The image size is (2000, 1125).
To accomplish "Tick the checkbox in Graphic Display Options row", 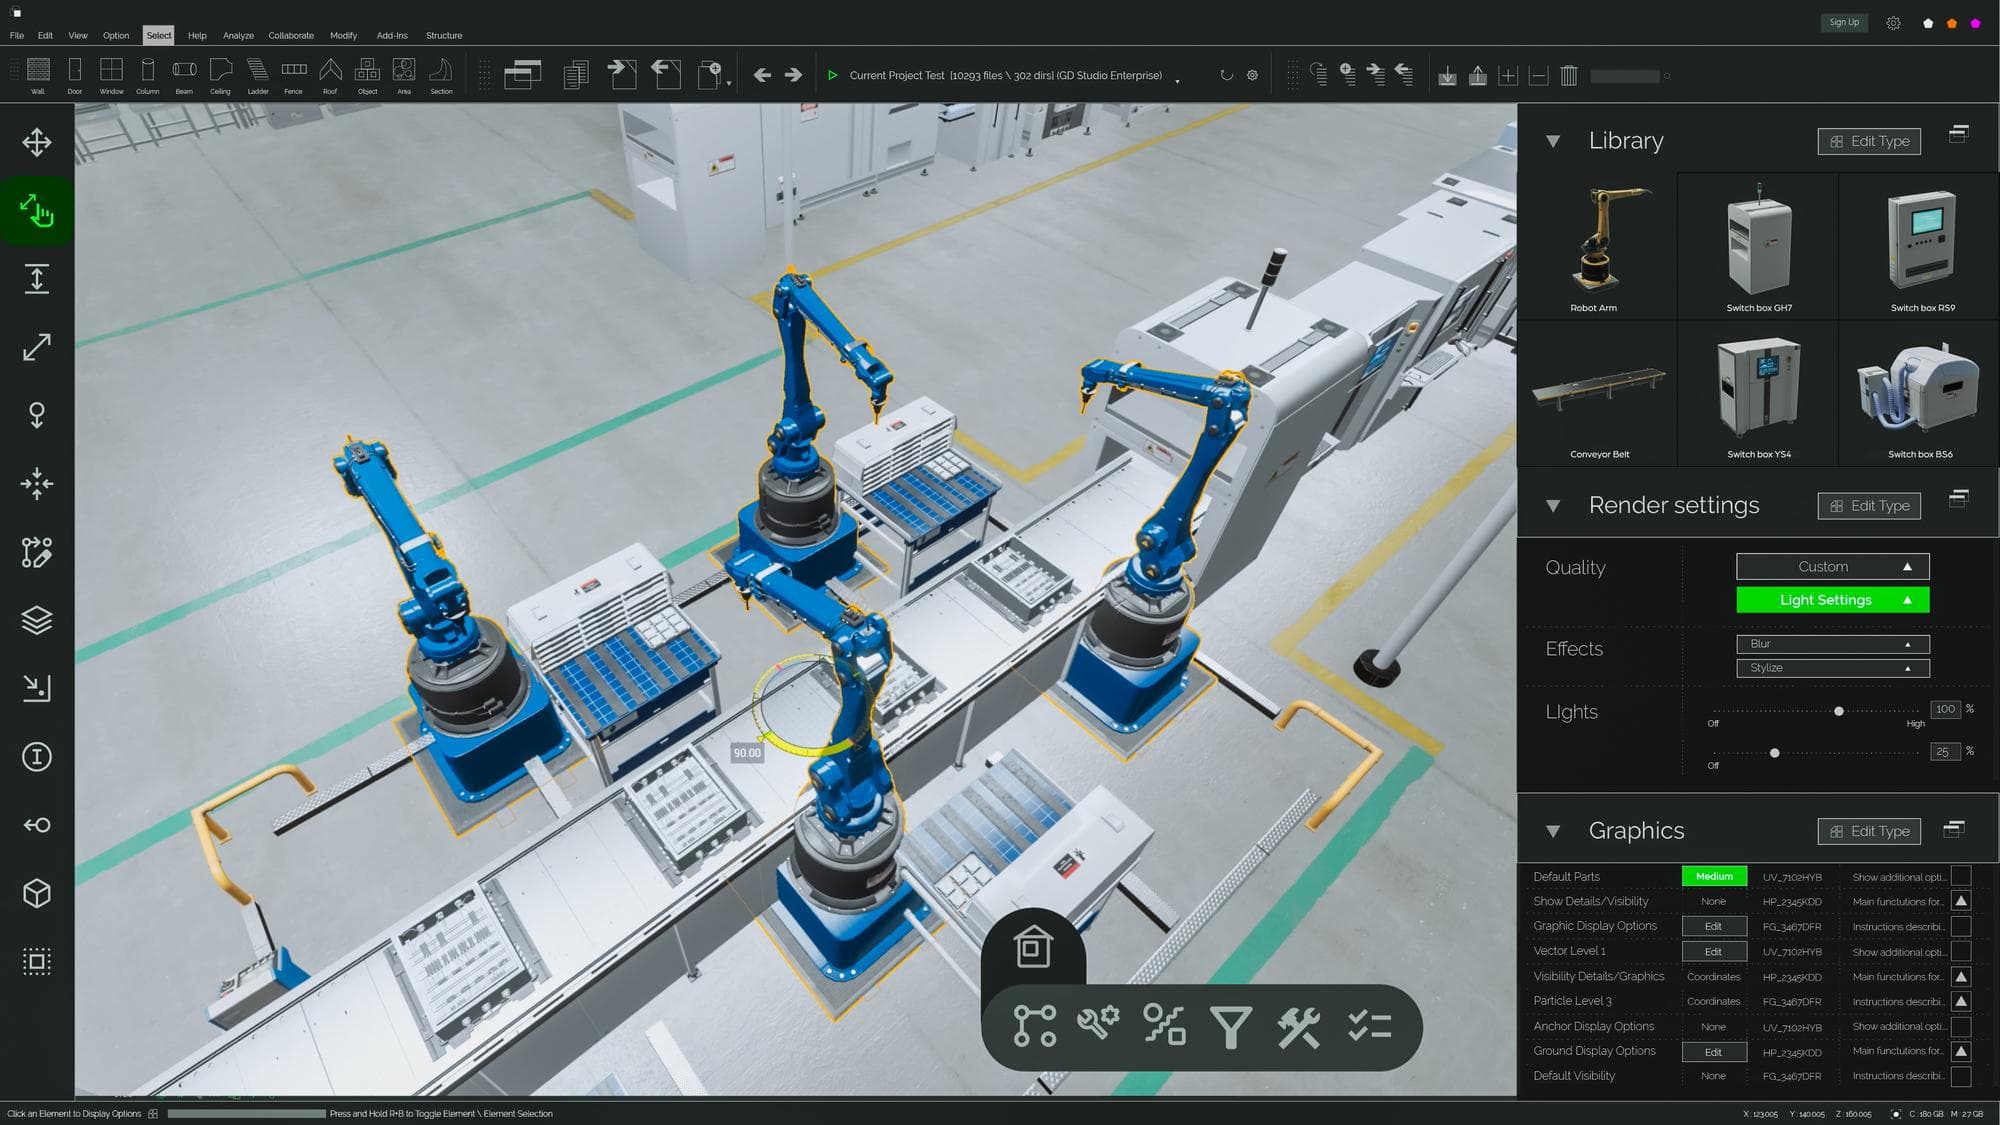I will 1961,926.
